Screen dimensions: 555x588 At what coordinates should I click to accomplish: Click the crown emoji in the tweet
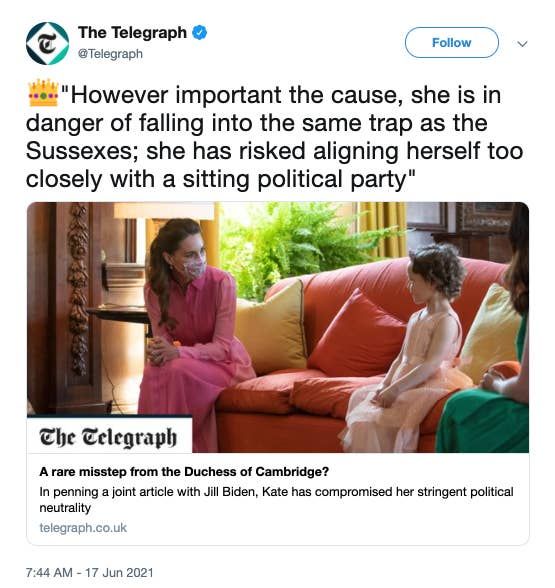point(44,93)
